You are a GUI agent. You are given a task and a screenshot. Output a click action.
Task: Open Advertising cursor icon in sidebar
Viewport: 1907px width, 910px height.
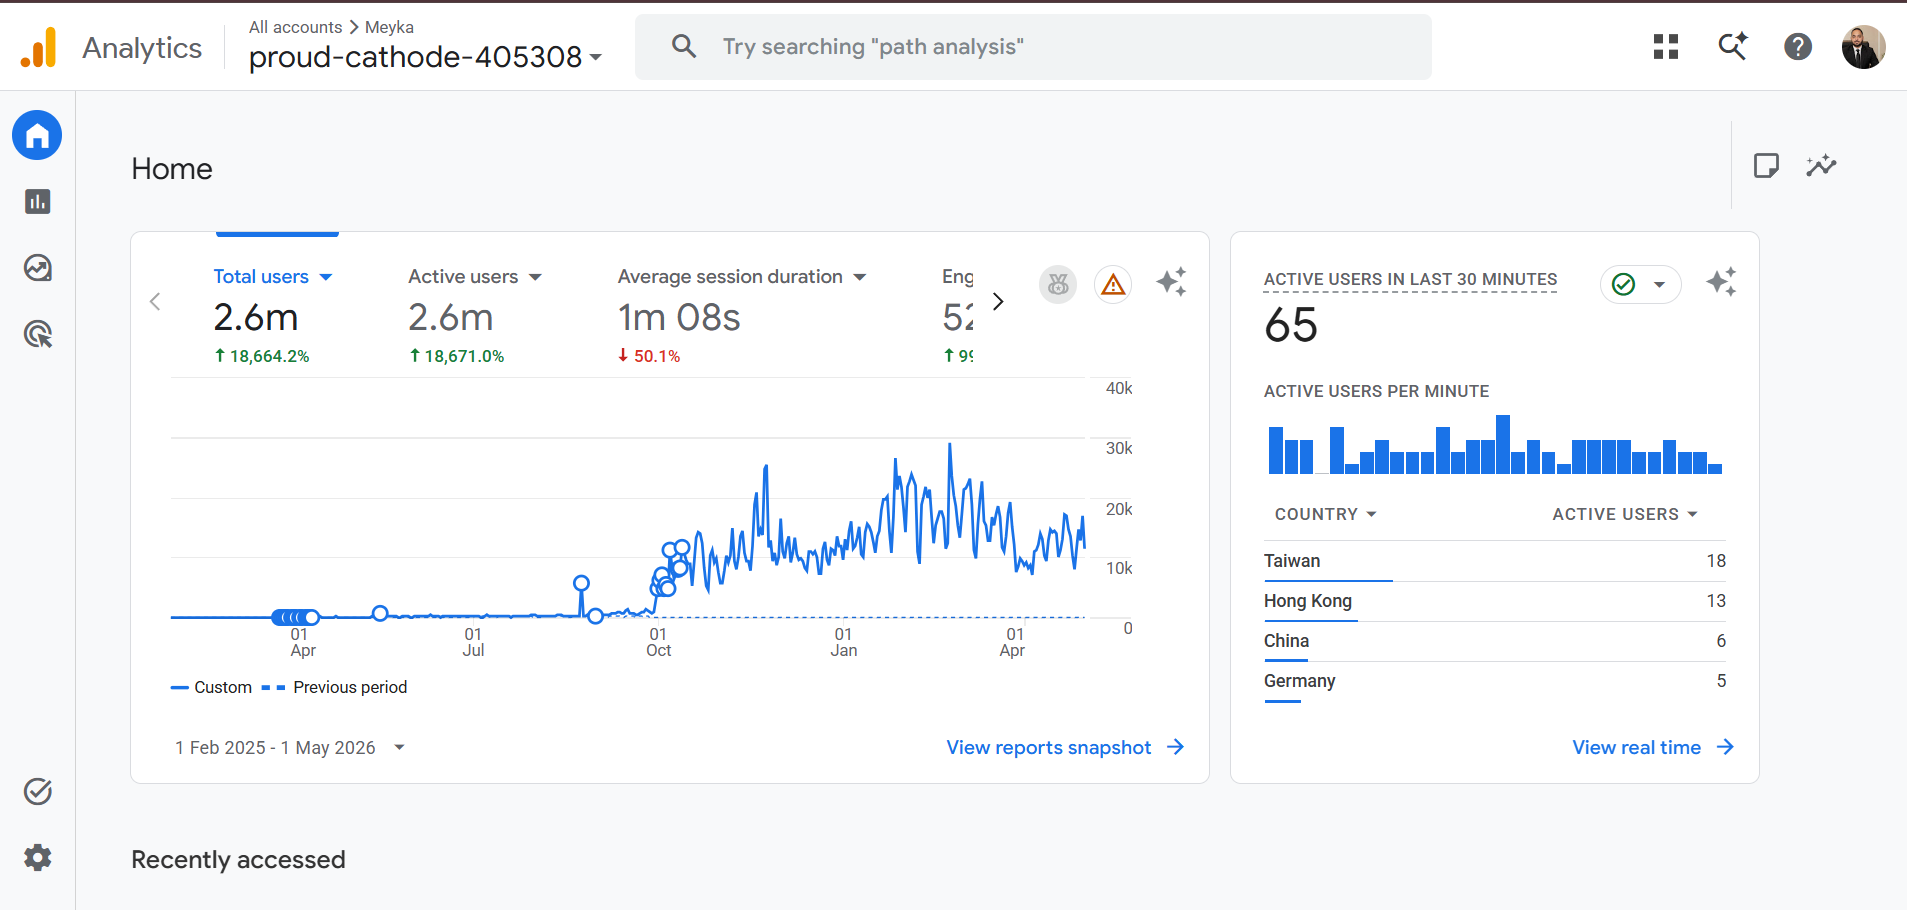click(x=38, y=334)
